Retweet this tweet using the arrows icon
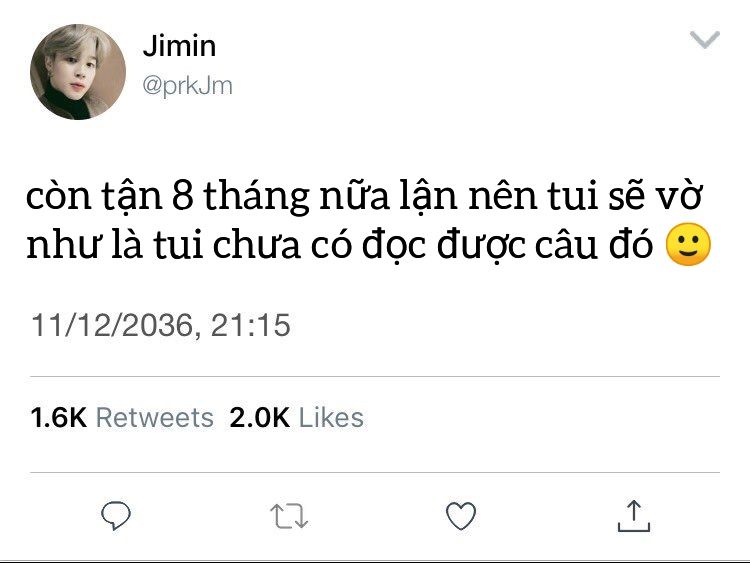 (289, 516)
